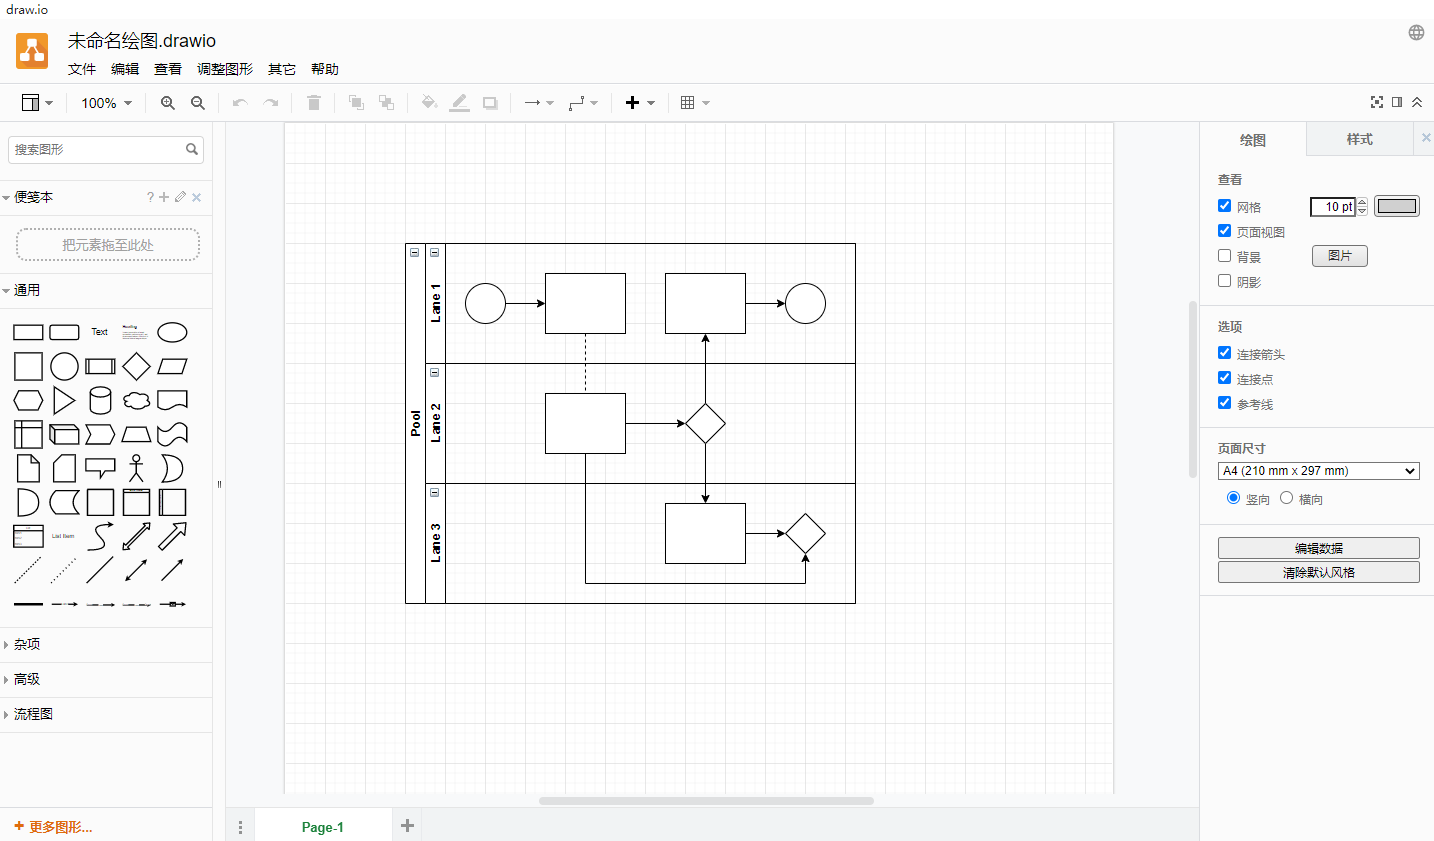
Task: Open the 调整图形 menu
Action: [225, 69]
